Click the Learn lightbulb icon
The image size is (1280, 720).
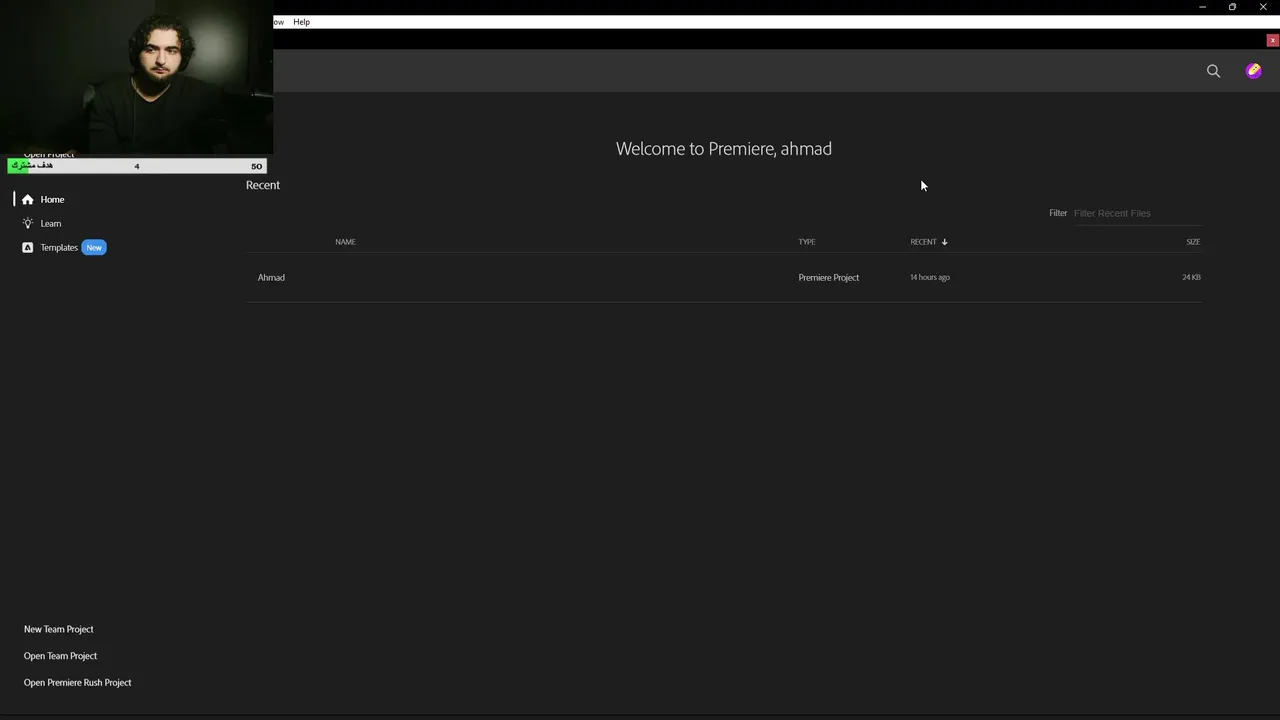click(x=28, y=223)
